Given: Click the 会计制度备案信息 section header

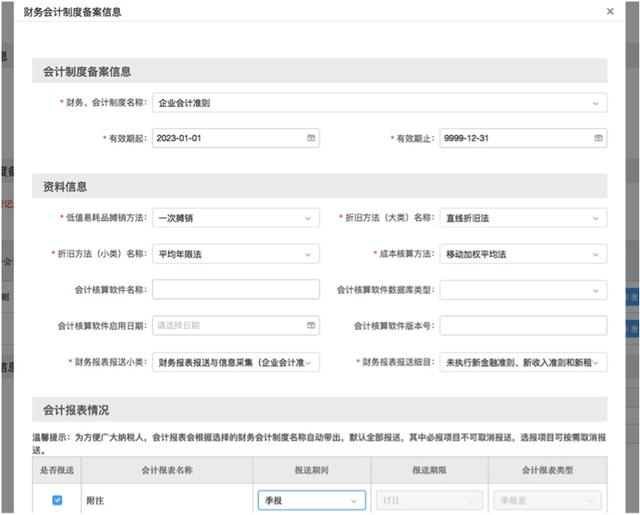Looking at the screenshot, I should (x=320, y=71).
